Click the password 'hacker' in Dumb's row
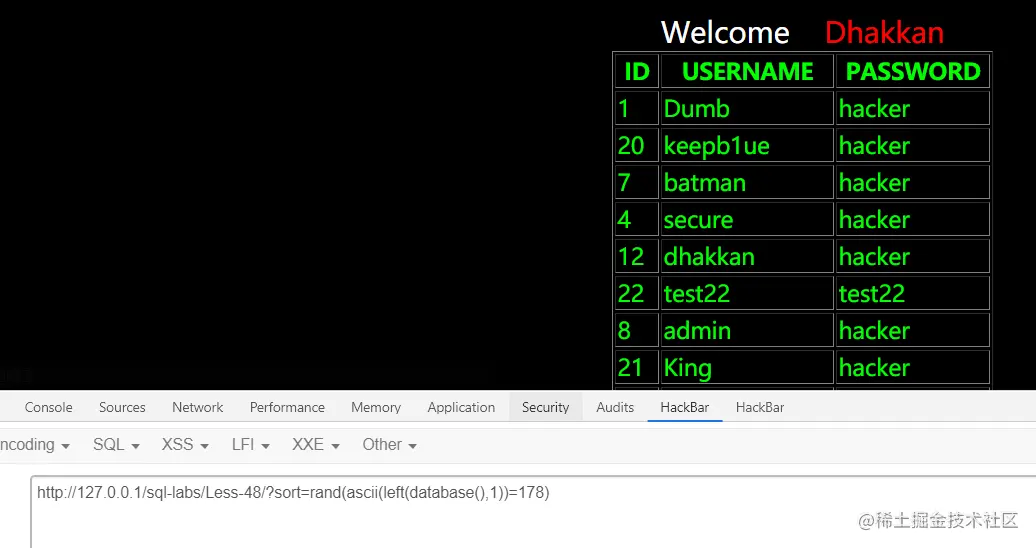1036x548 pixels. [x=912, y=108]
